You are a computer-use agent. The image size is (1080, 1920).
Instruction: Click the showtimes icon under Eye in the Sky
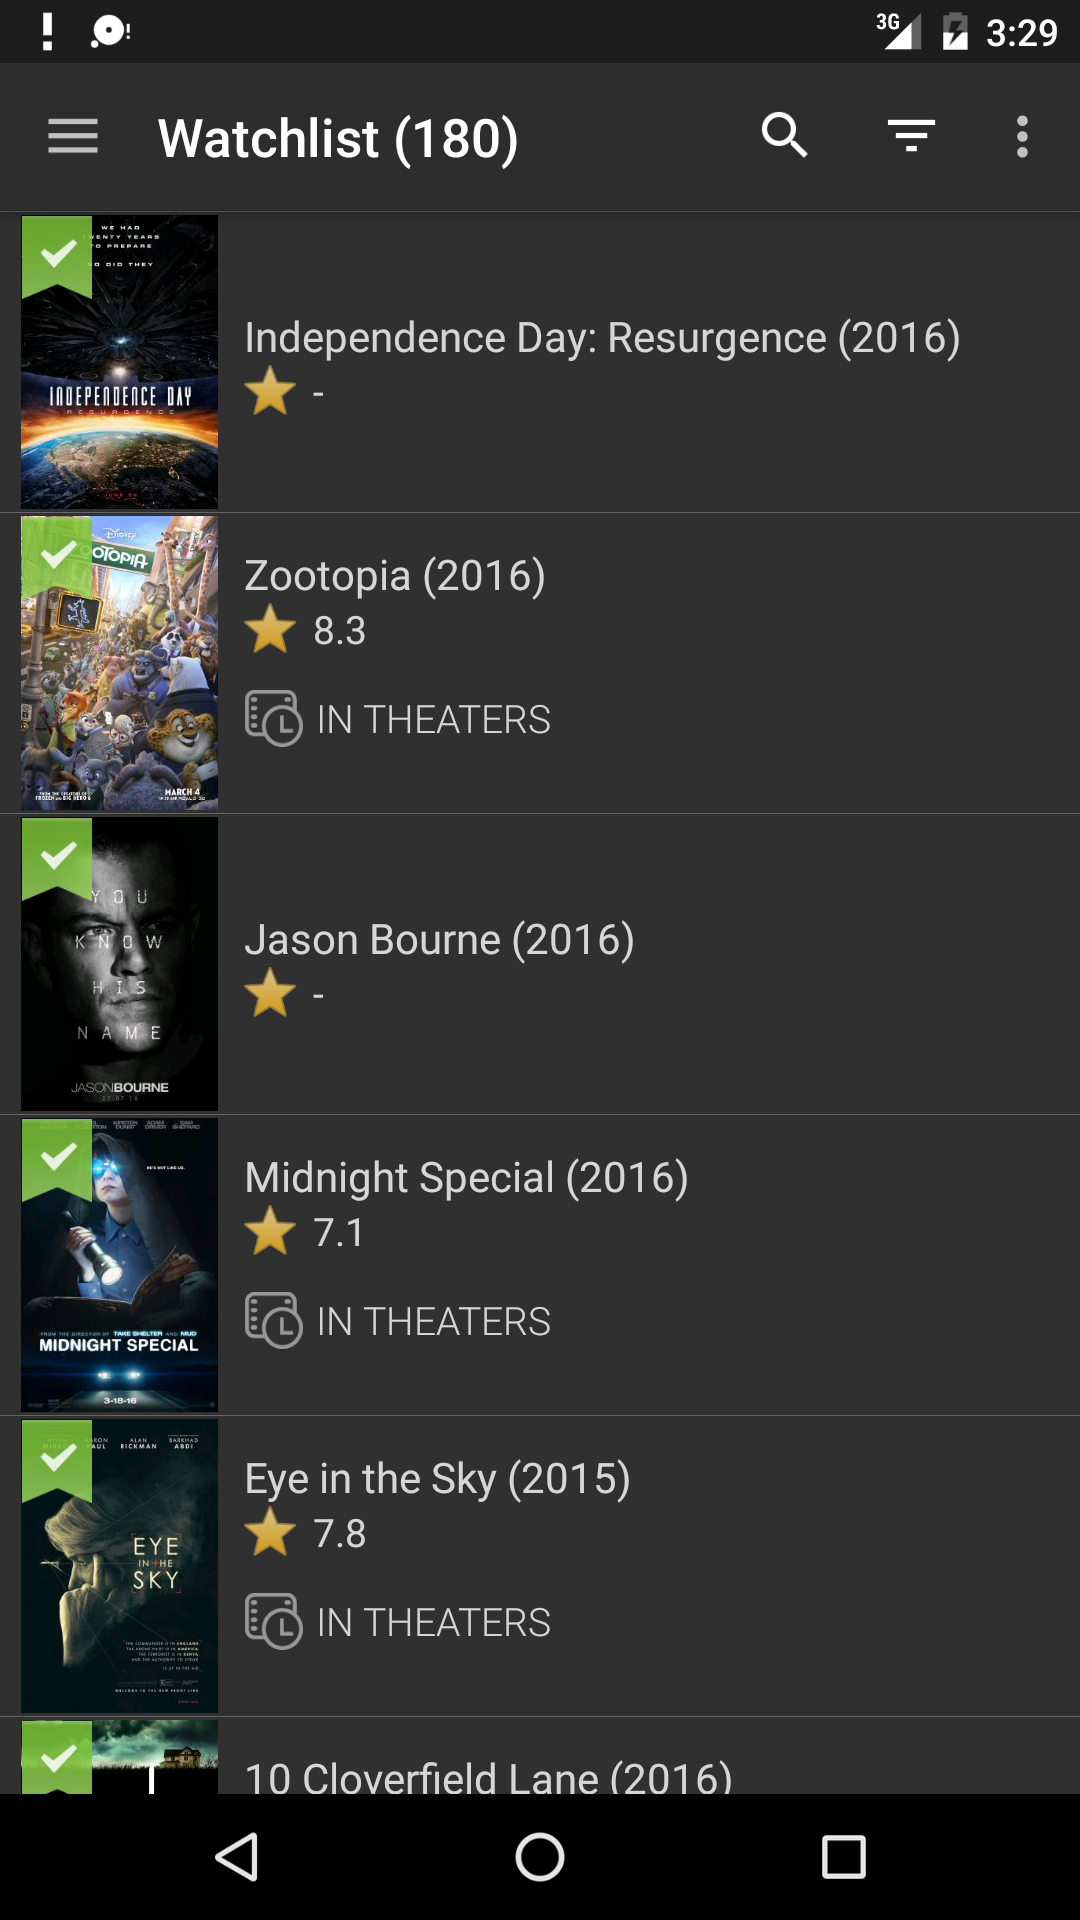[x=273, y=1622]
